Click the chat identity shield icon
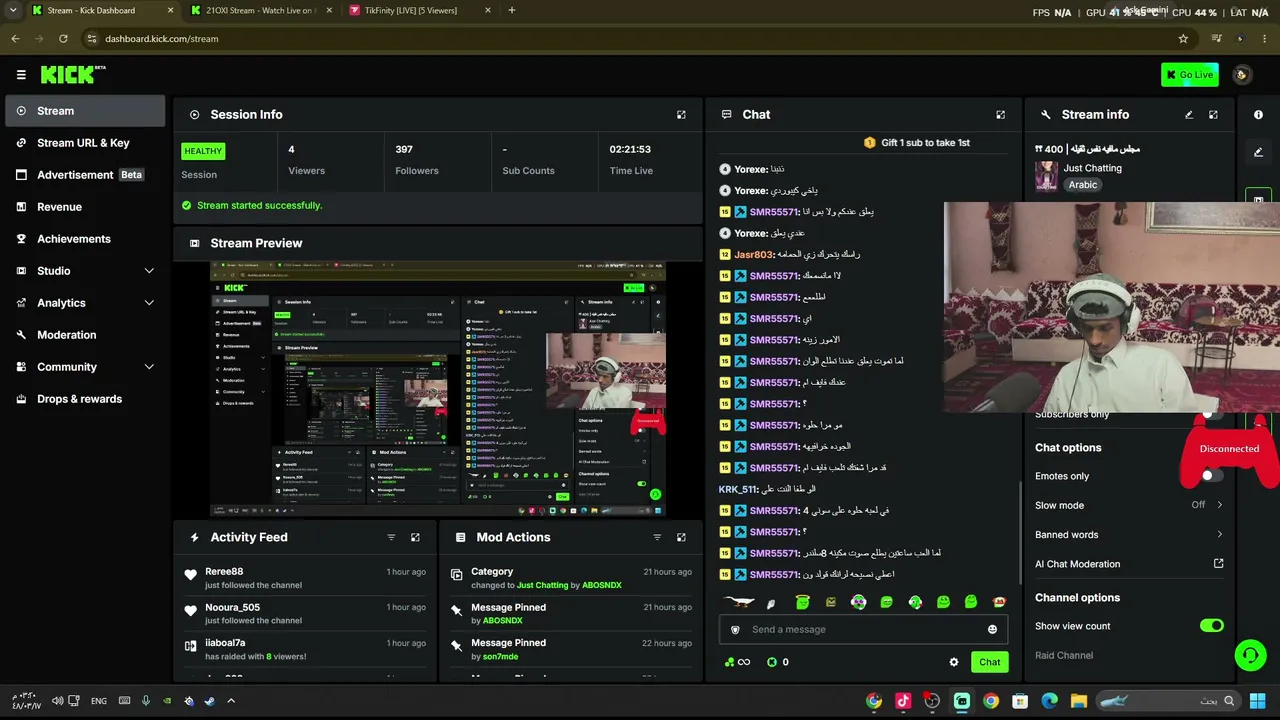The height and width of the screenshot is (720, 1280). (735, 630)
